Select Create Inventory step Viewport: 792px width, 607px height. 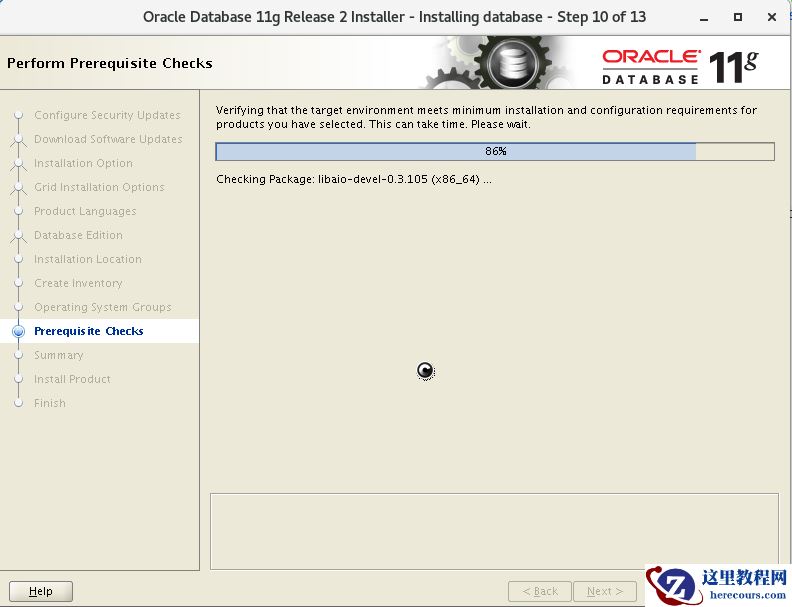click(78, 283)
